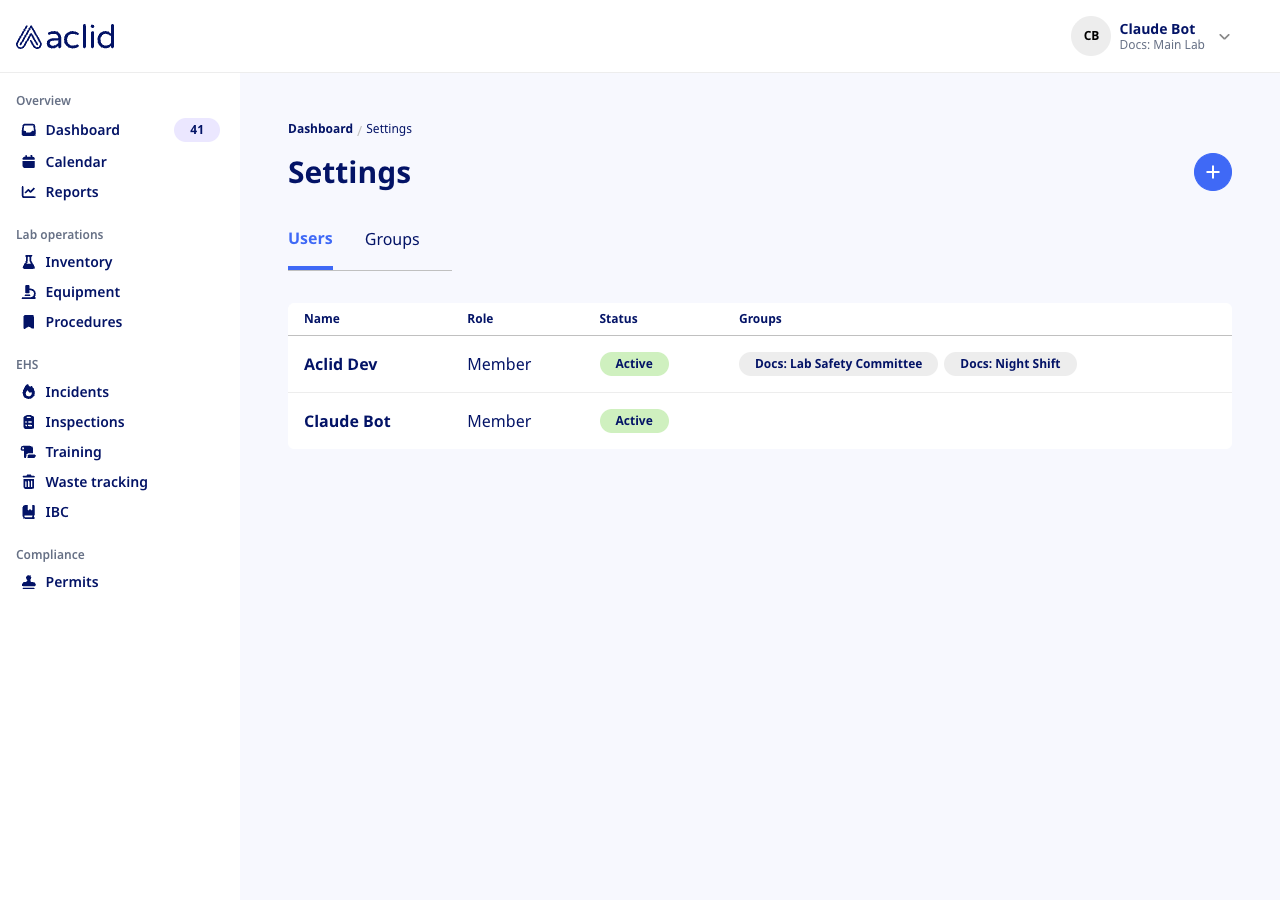
Task: Switch to the Groups tab
Action: pos(392,240)
